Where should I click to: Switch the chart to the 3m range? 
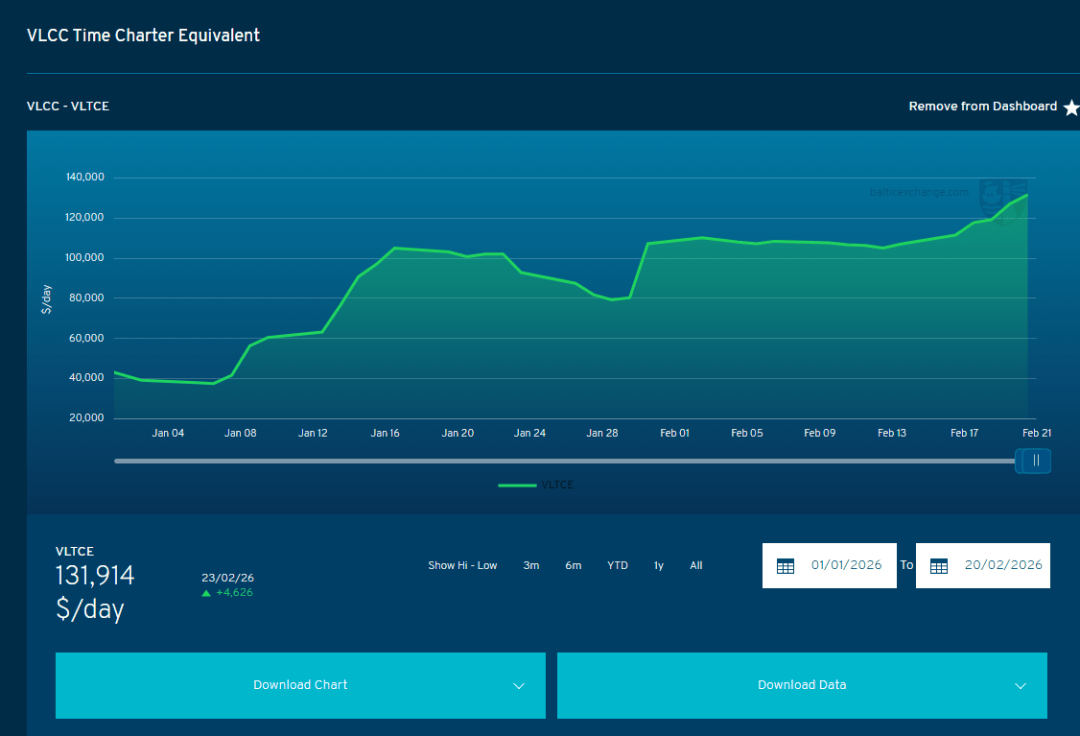[531, 566]
